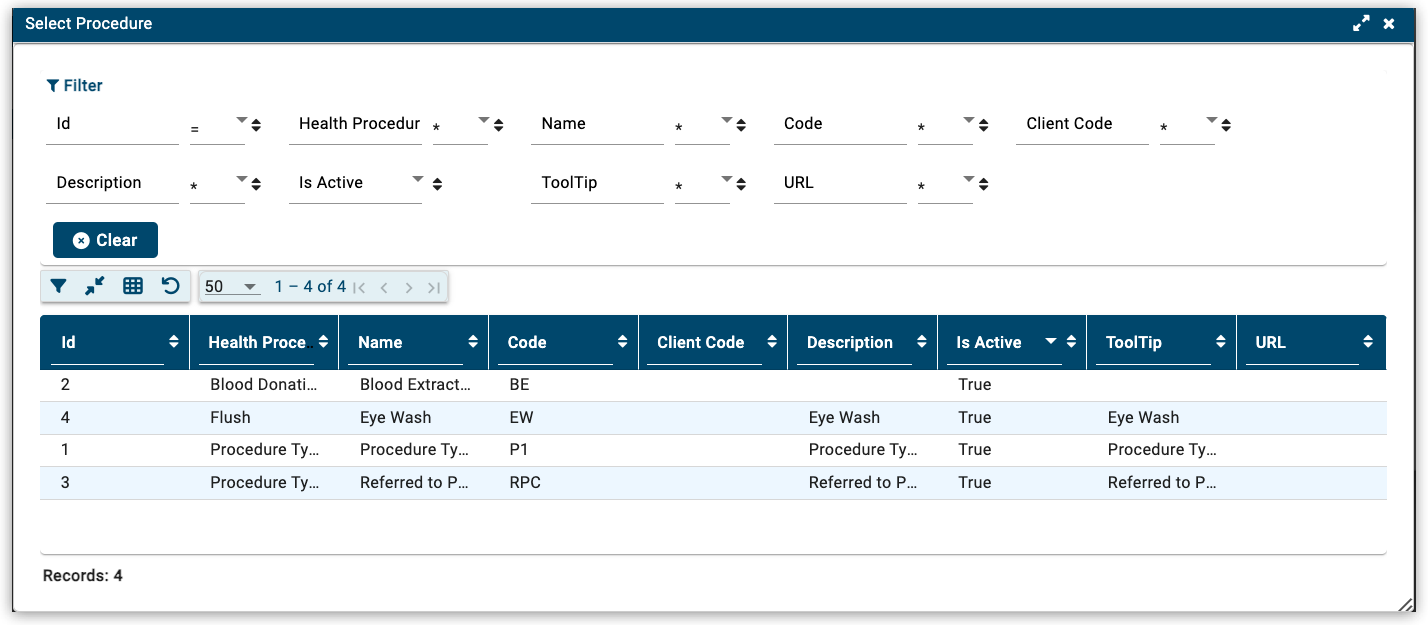Expand the dialog with the maximize arrows icon
This screenshot has width=1428, height=625.
(1361, 24)
